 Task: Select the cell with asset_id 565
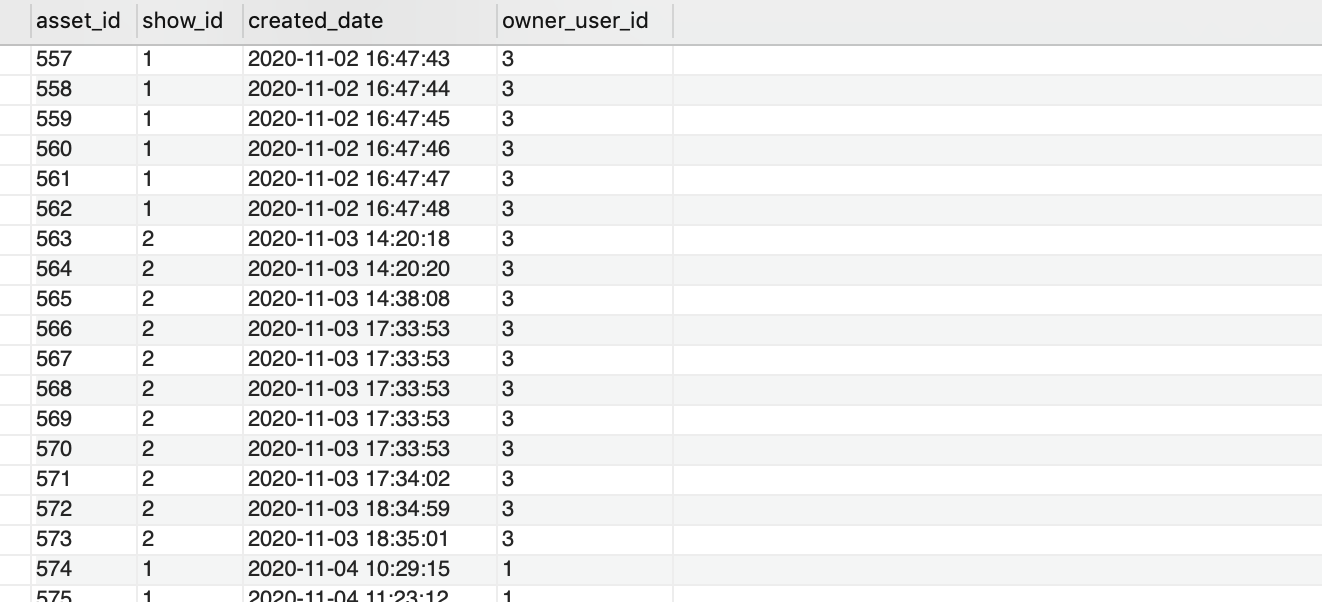click(x=54, y=299)
